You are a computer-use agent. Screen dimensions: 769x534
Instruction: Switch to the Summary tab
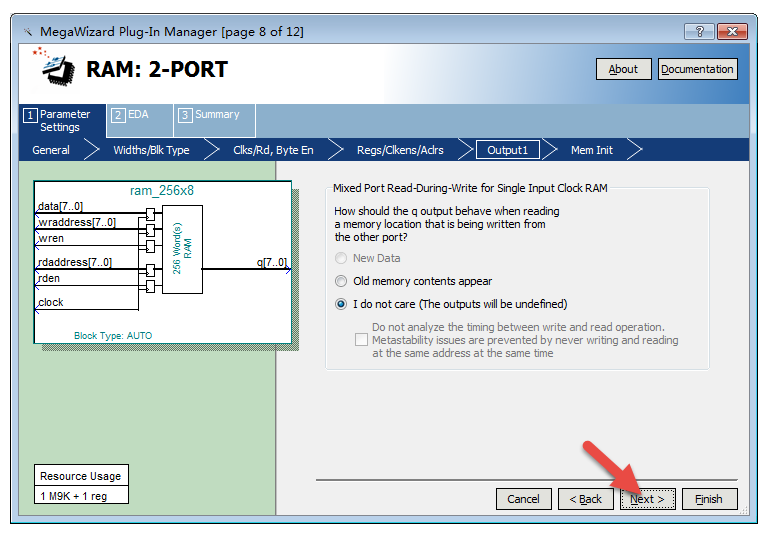(x=215, y=121)
